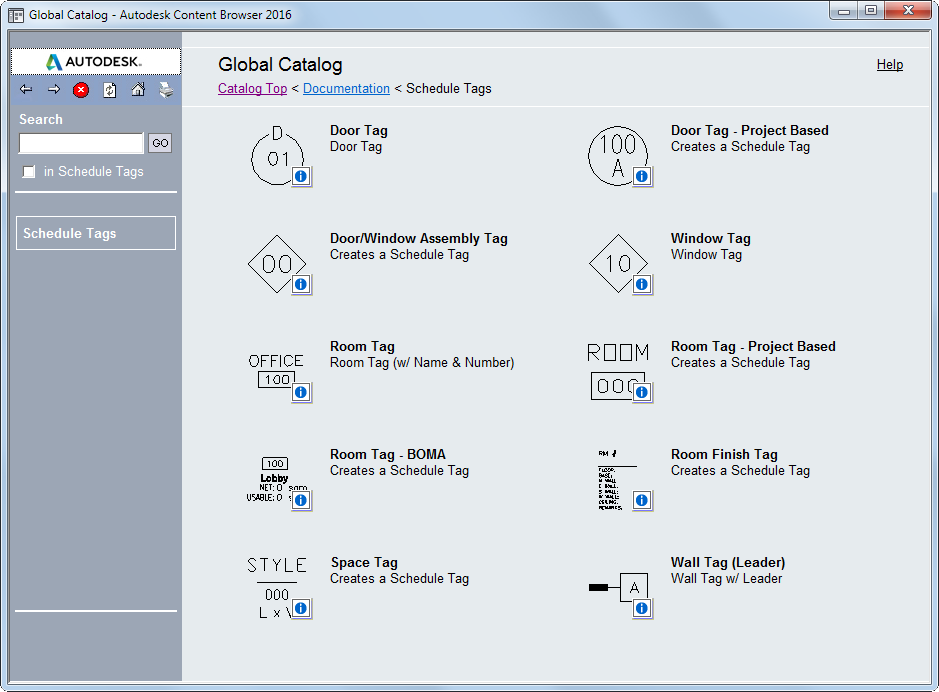Open info icon on Door/Window Assembly Tag
This screenshot has height=692, width=939.
(x=301, y=284)
